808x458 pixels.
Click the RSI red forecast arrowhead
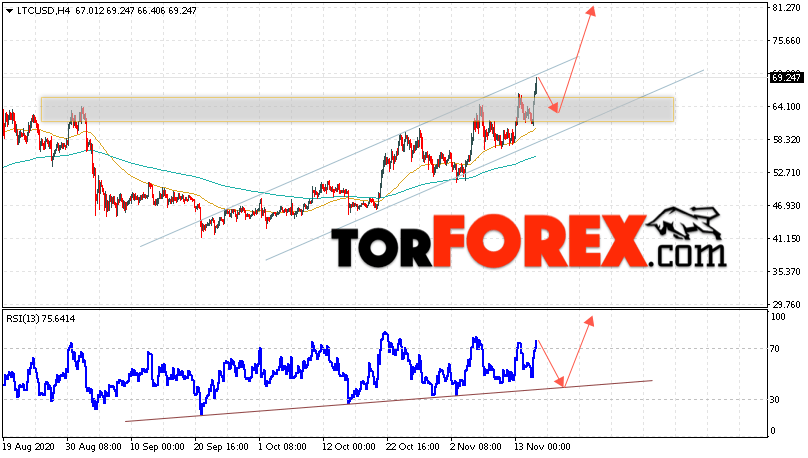(x=589, y=321)
